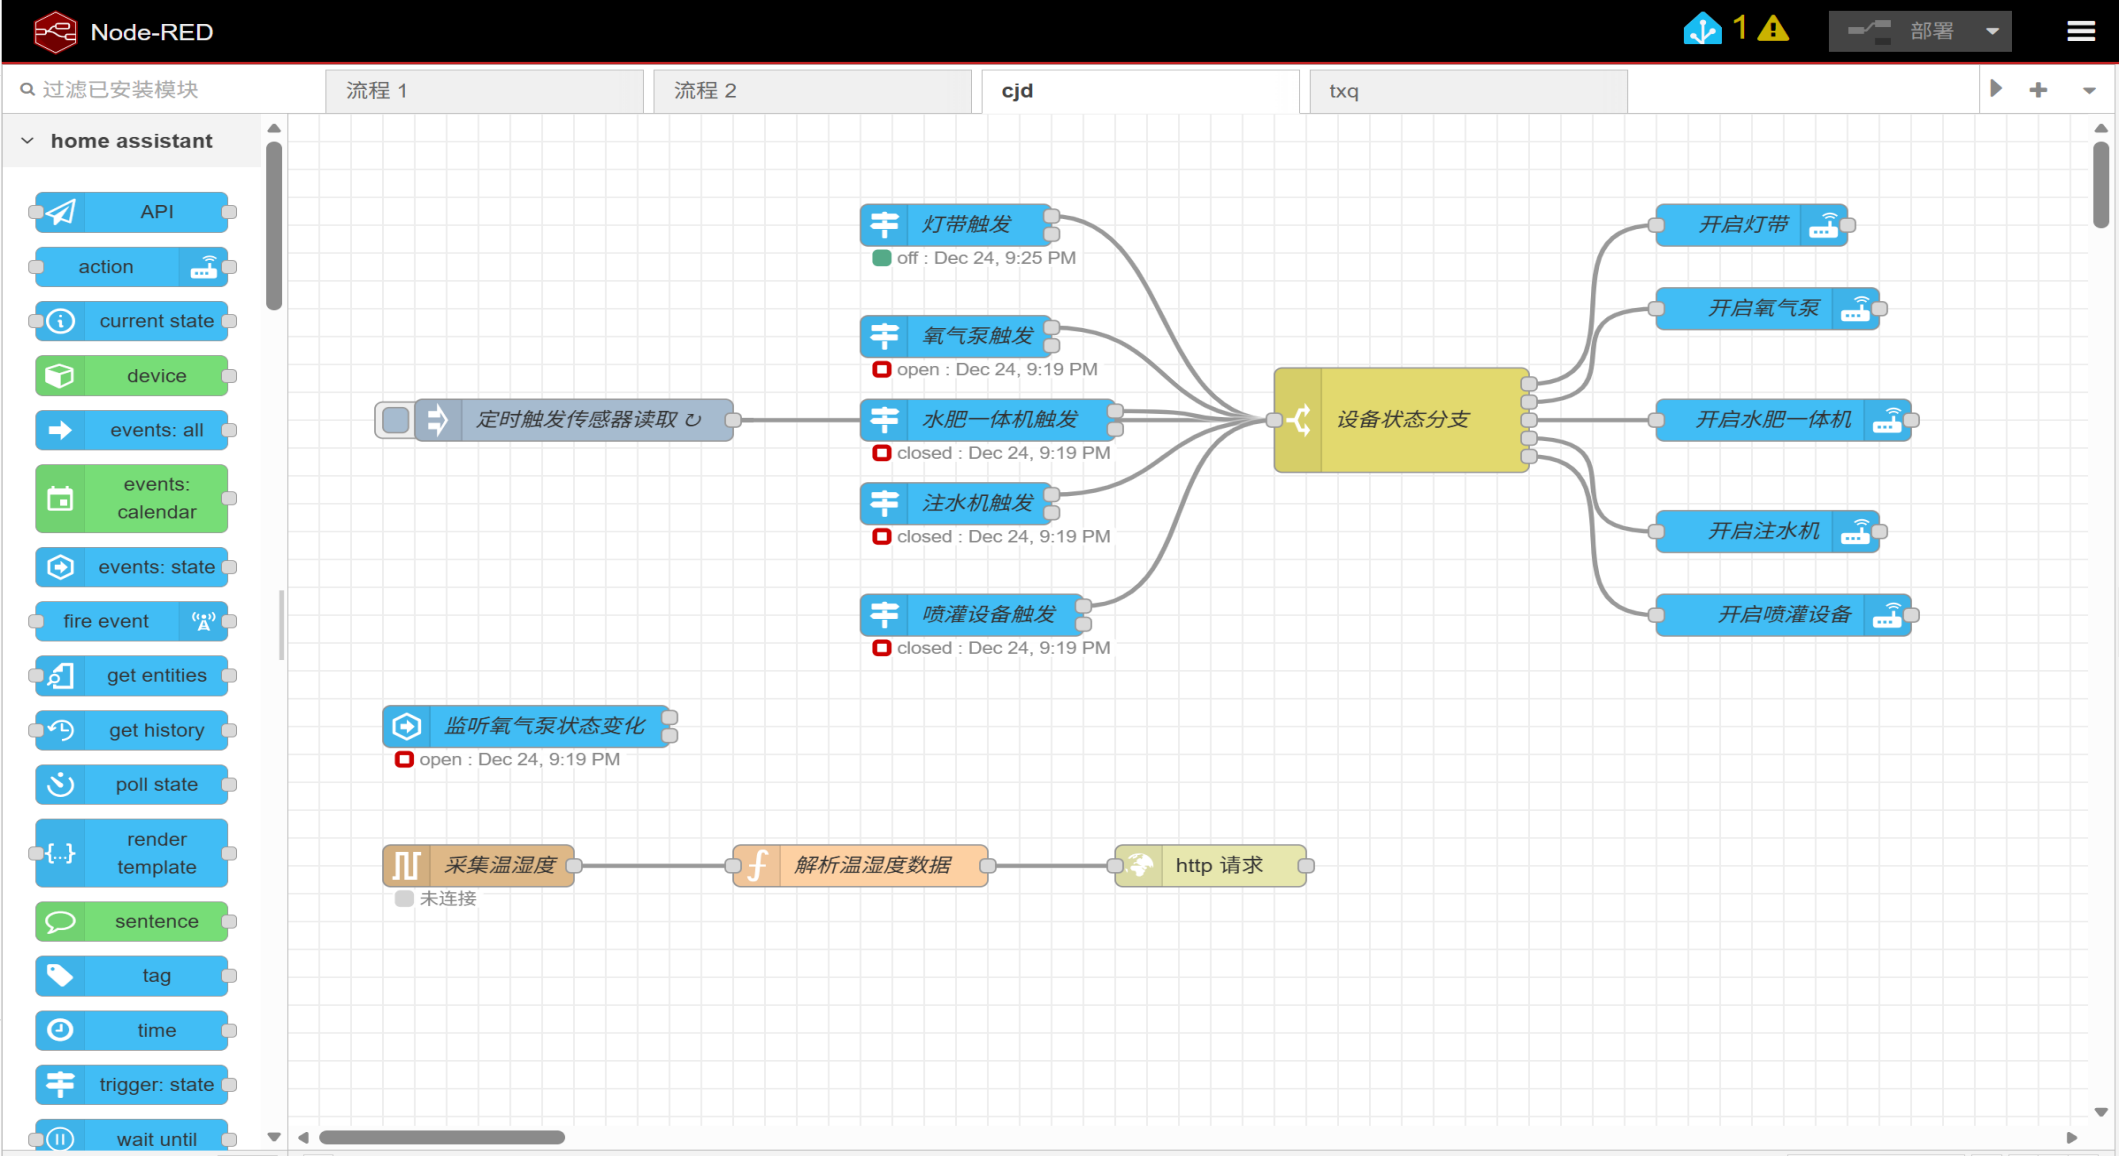Click the http 请求 node globe icon

click(x=1140, y=866)
